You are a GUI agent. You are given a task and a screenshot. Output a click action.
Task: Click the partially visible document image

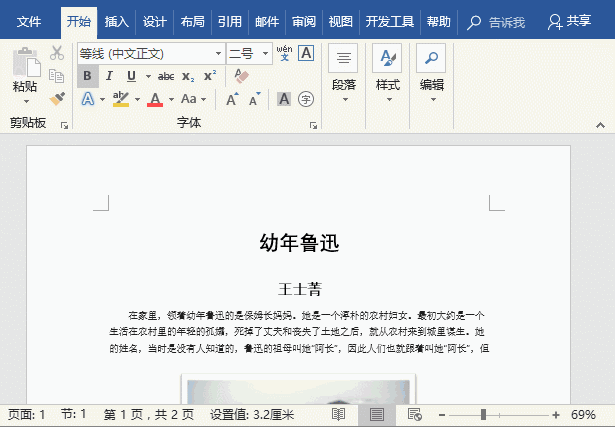[x=298, y=389]
